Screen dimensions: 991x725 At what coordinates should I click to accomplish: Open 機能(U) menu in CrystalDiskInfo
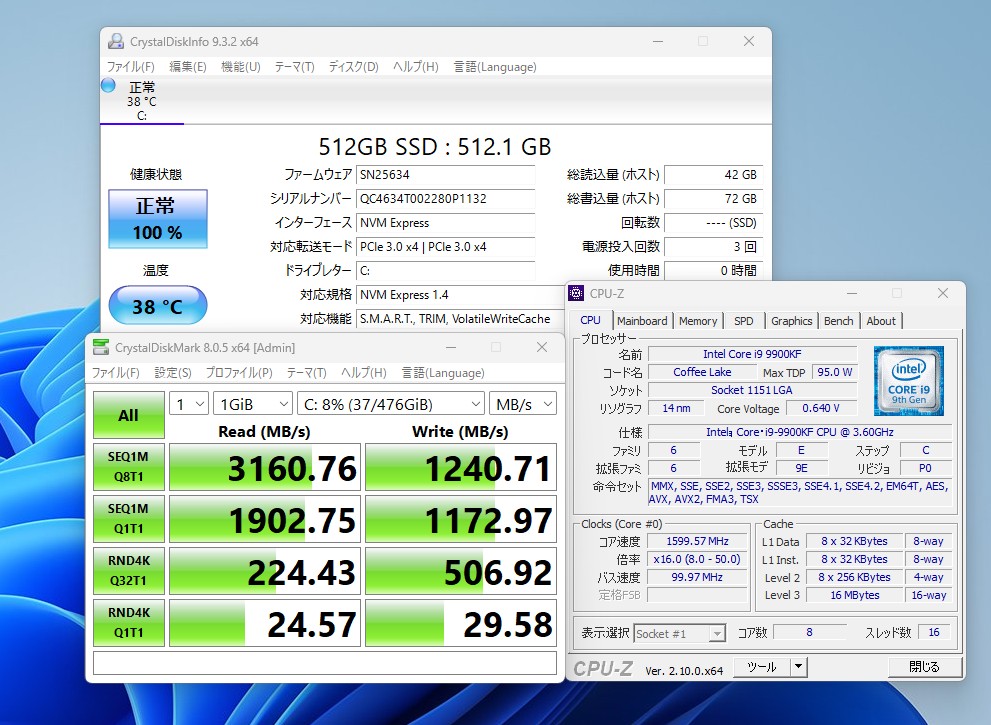[240, 66]
